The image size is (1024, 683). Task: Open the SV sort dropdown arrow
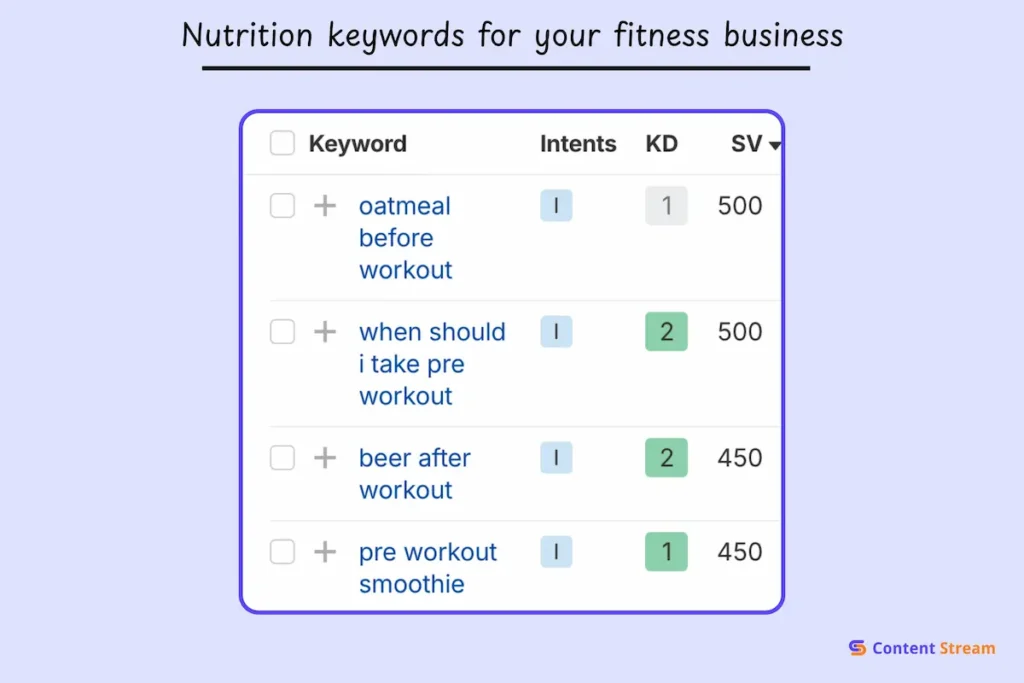775,146
